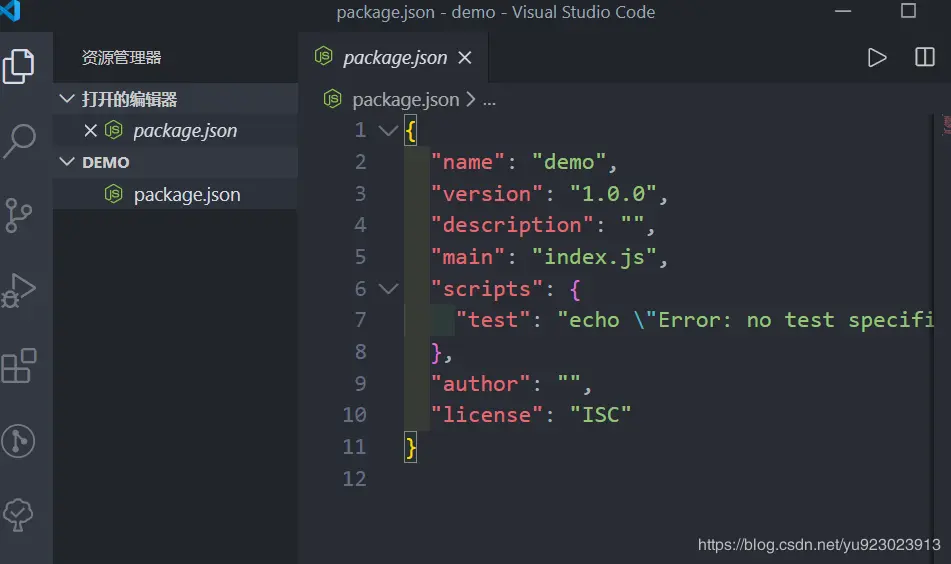Image resolution: width=951 pixels, height=564 pixels.
Task: Click the "scripts" key on line 6
Action: point(486,289)
